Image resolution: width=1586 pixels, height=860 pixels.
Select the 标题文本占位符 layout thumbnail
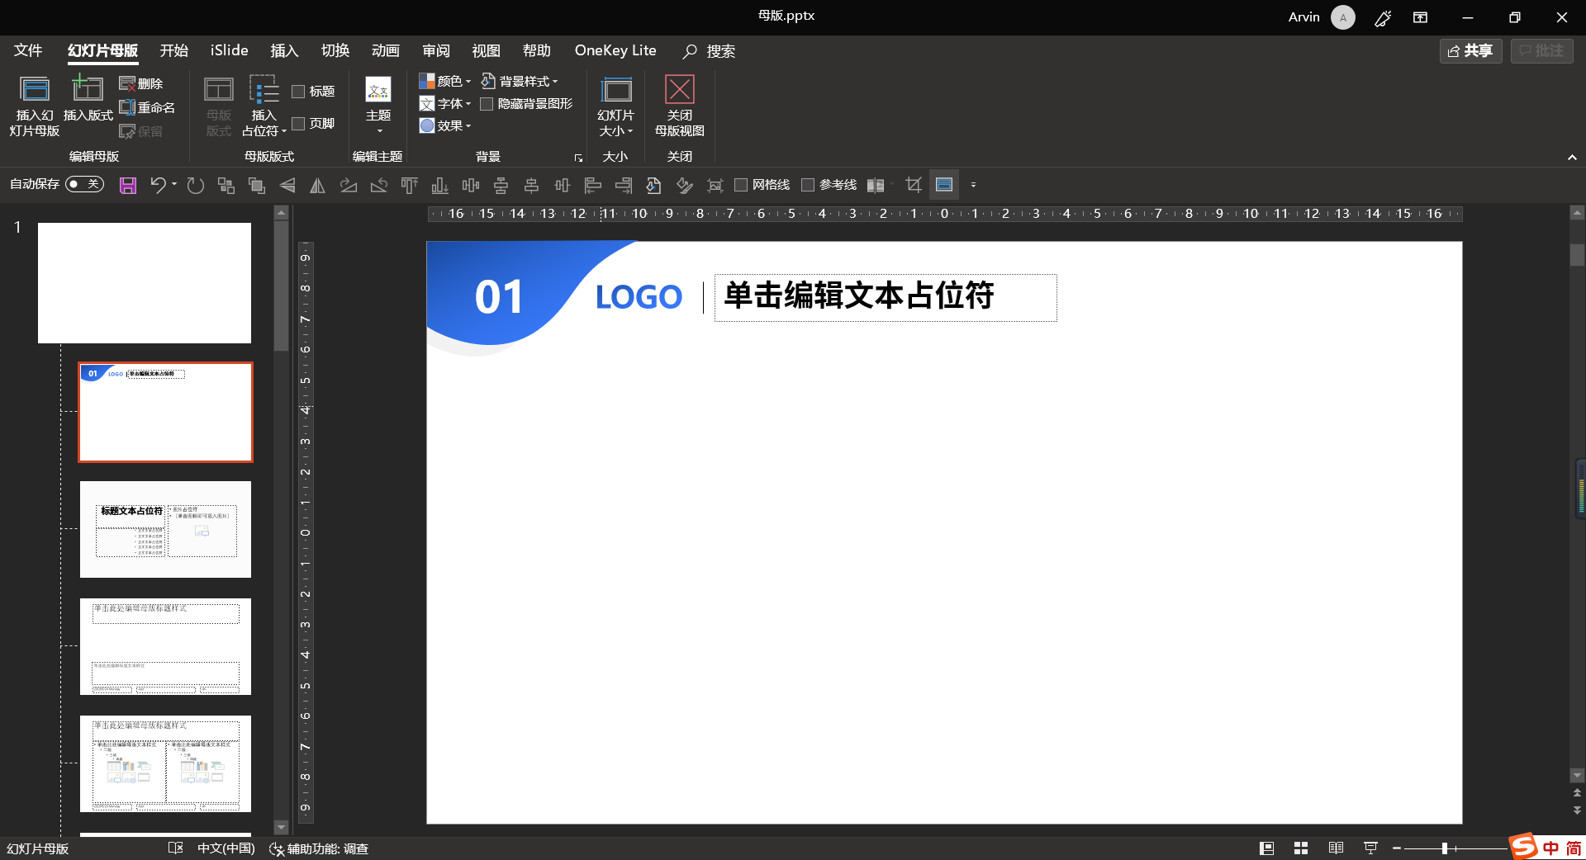[165, 530]
